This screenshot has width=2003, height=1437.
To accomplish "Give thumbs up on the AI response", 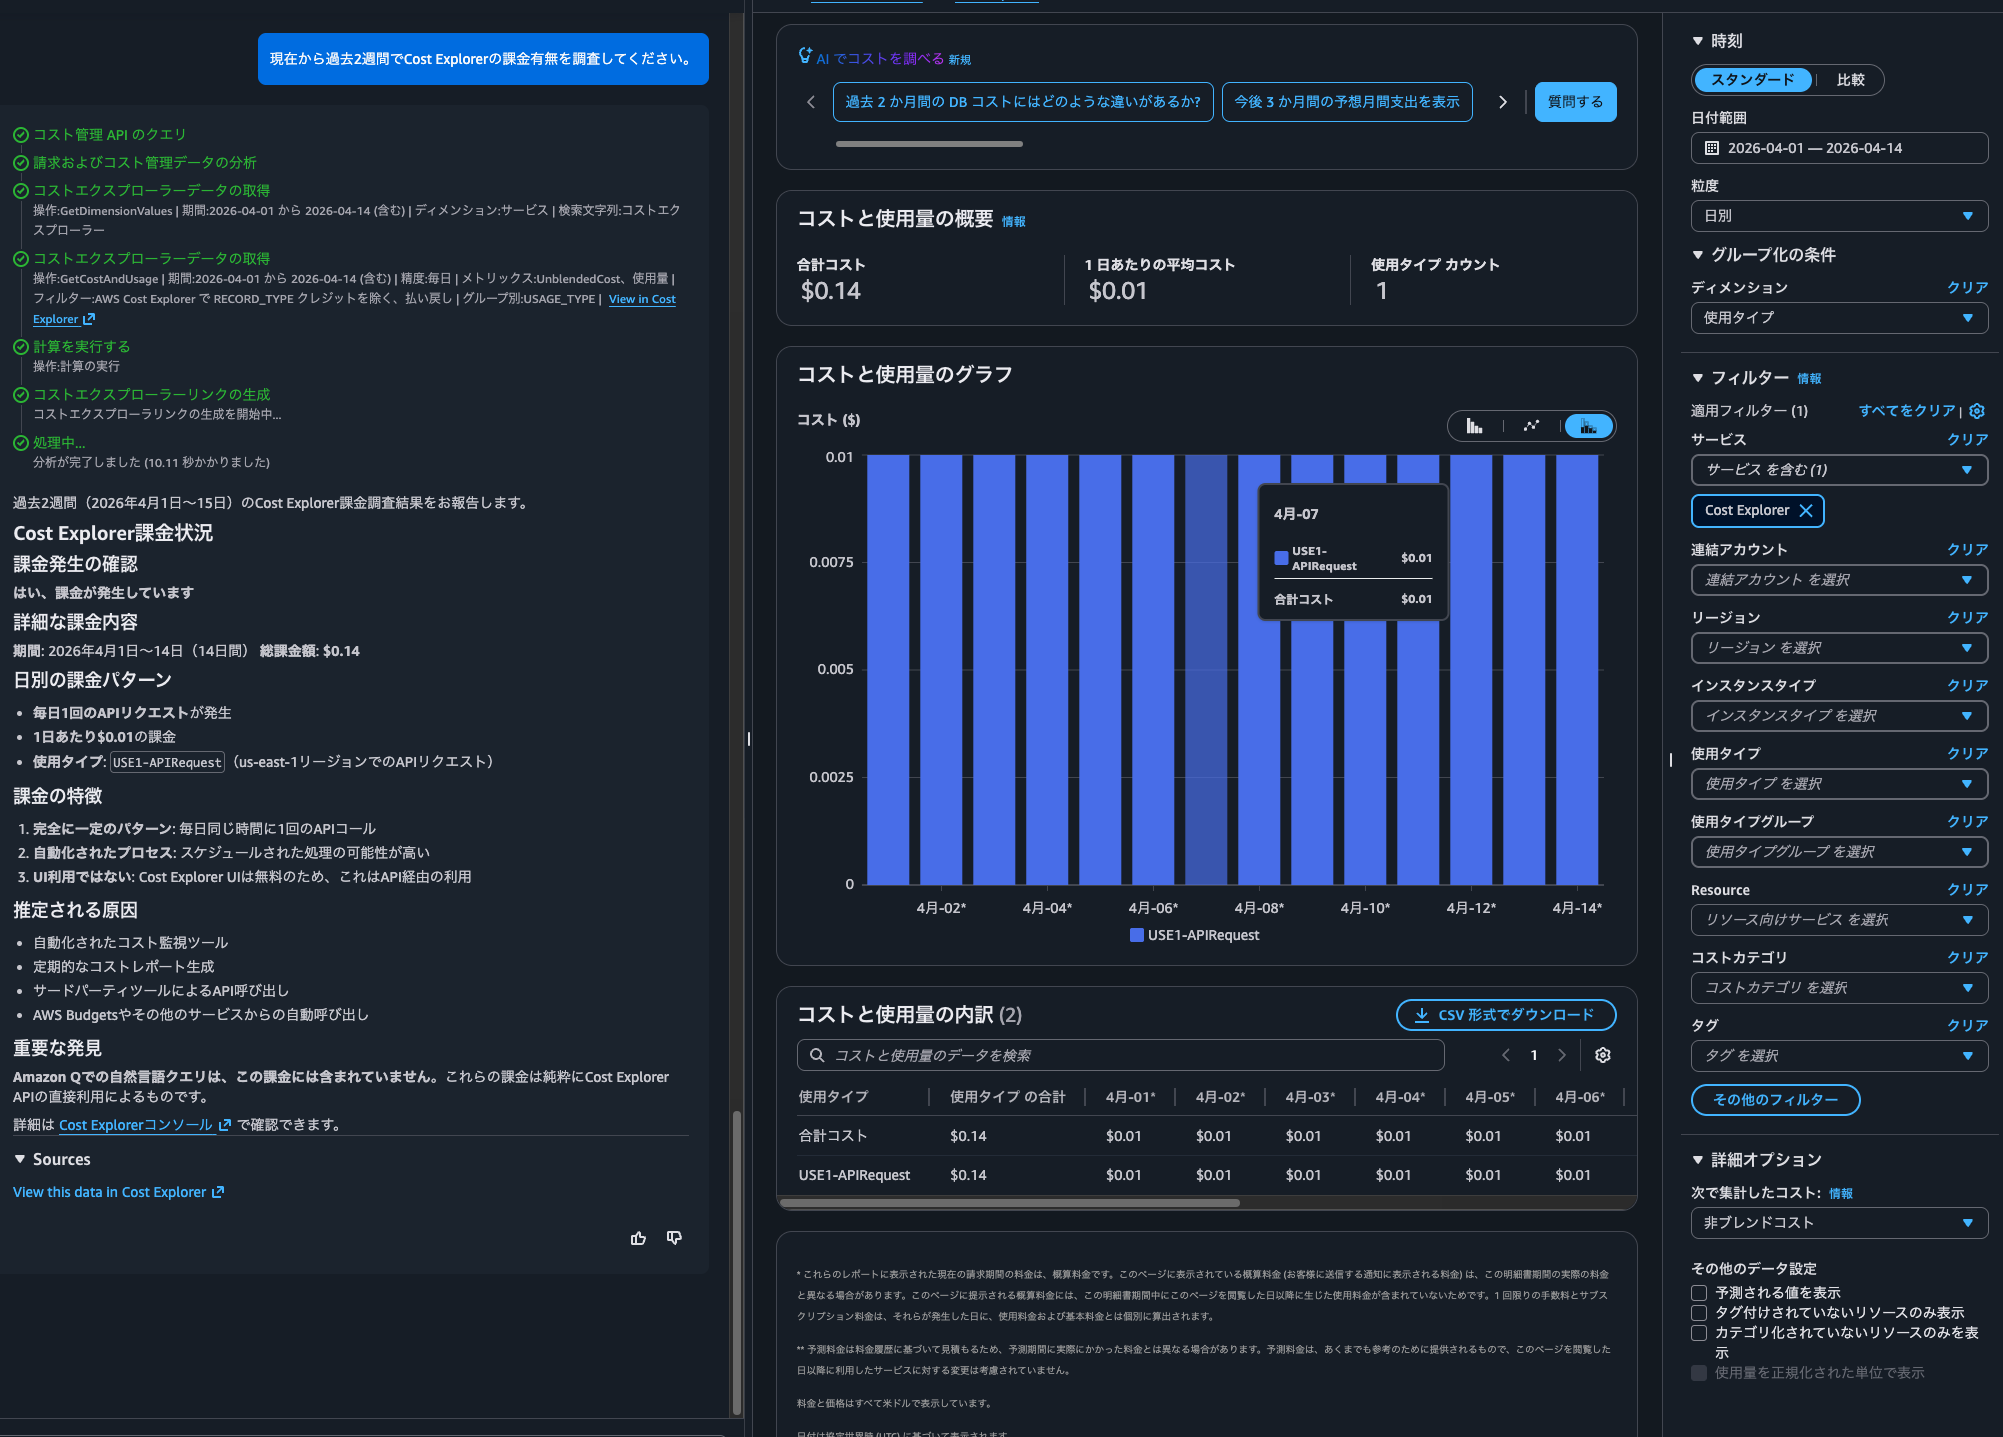I will [638, 1238].
